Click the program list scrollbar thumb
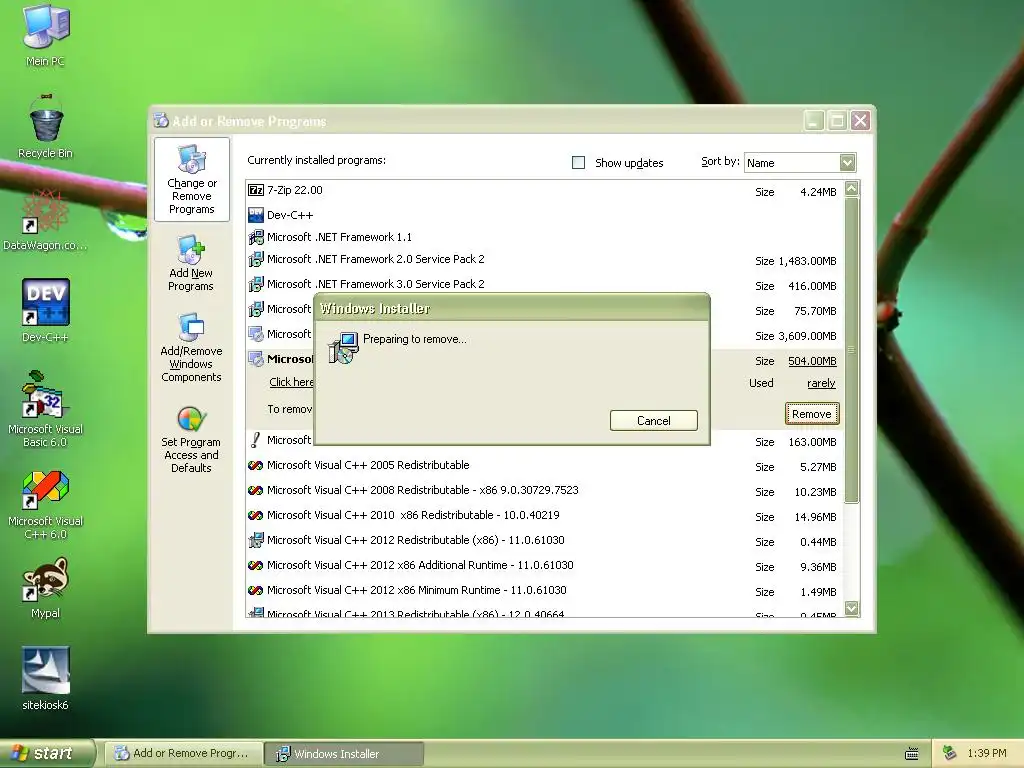Viewport: 1024px width, 768px height. (852, 350)
